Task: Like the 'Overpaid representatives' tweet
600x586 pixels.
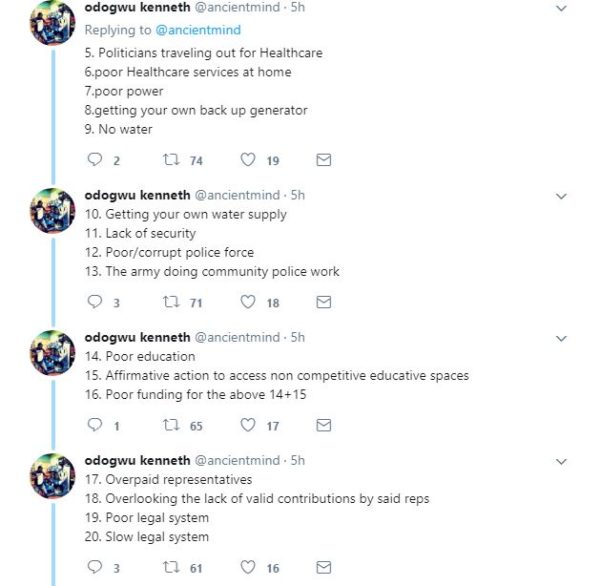Action: 249,568
